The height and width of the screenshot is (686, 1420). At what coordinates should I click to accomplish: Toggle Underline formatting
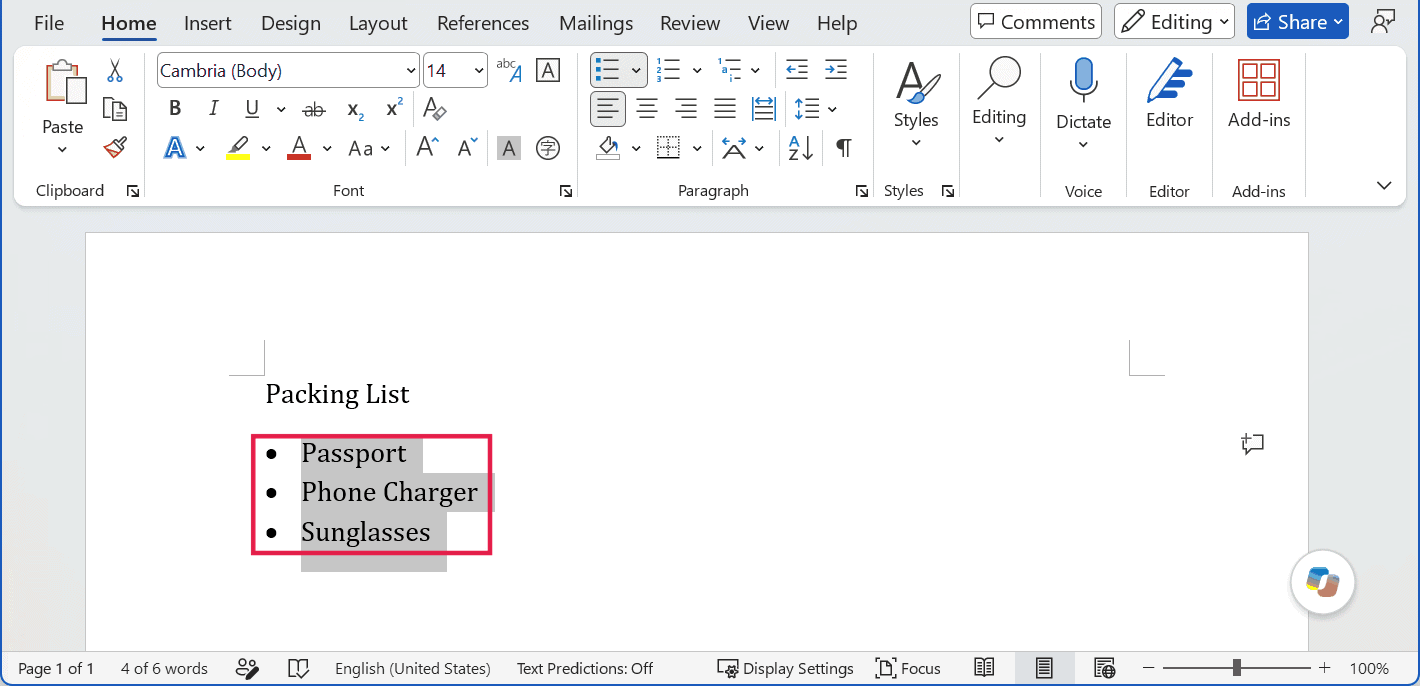(x=252, y=109)
